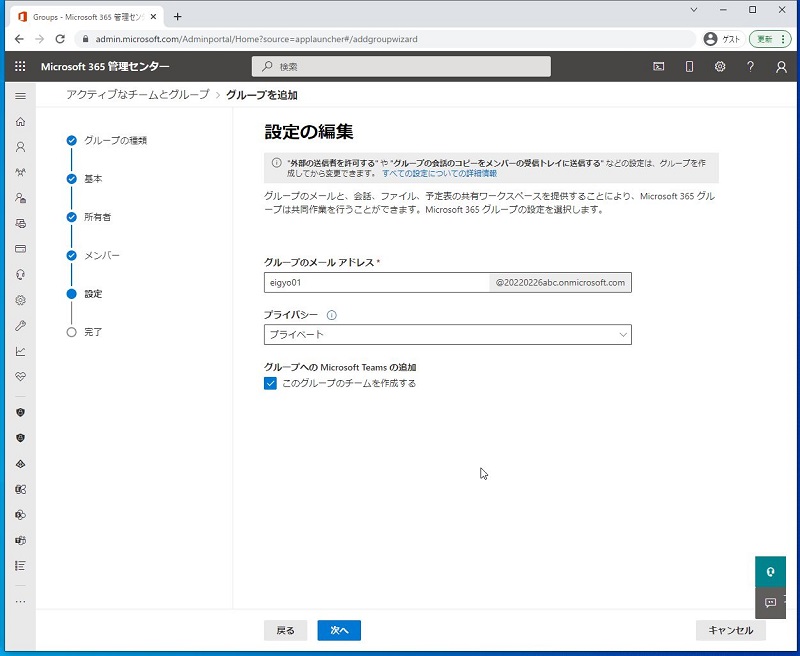
Task: Open Setup wrench icon in sidebar
Action: [20, 325]
